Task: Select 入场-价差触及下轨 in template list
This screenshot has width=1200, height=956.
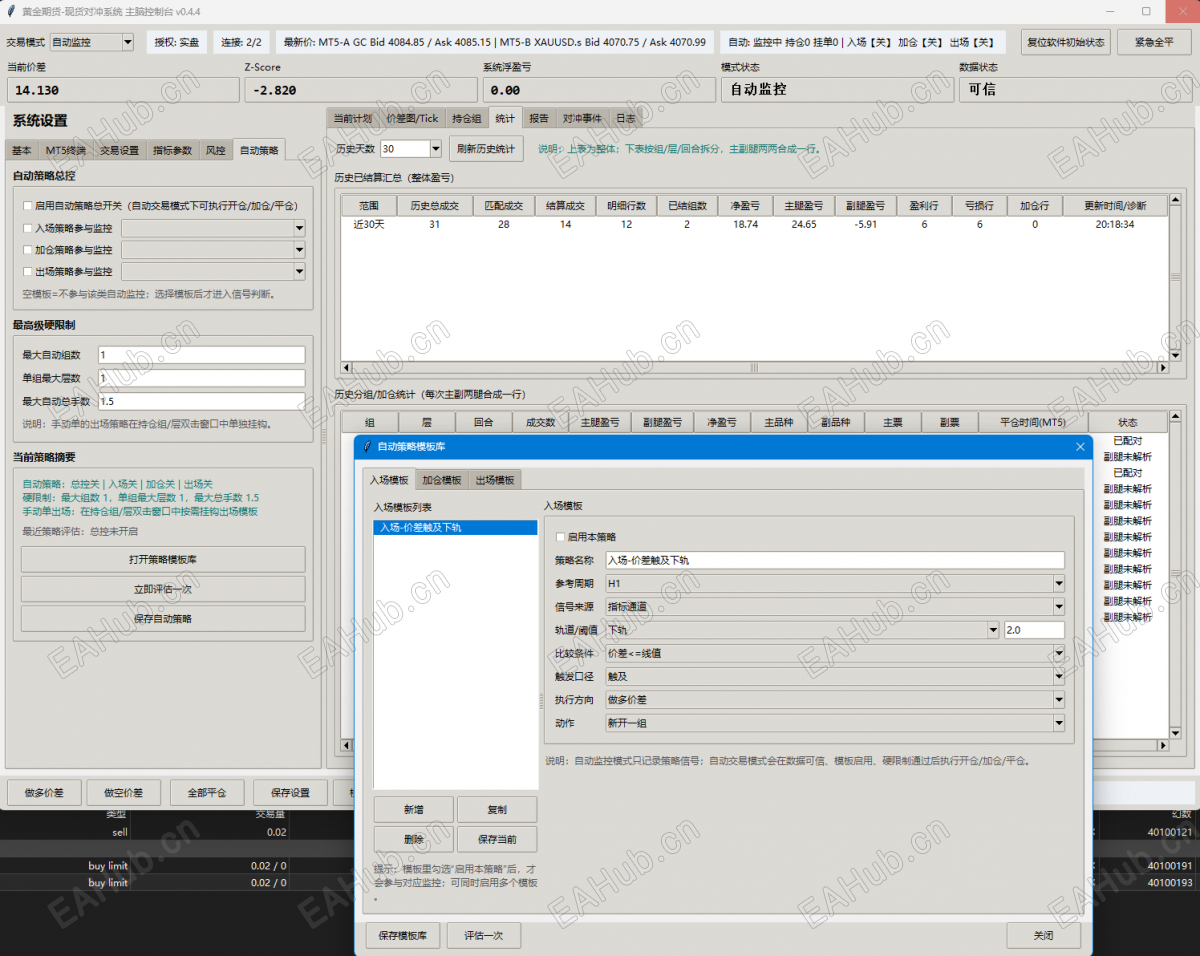Action: tap(455, 527)
